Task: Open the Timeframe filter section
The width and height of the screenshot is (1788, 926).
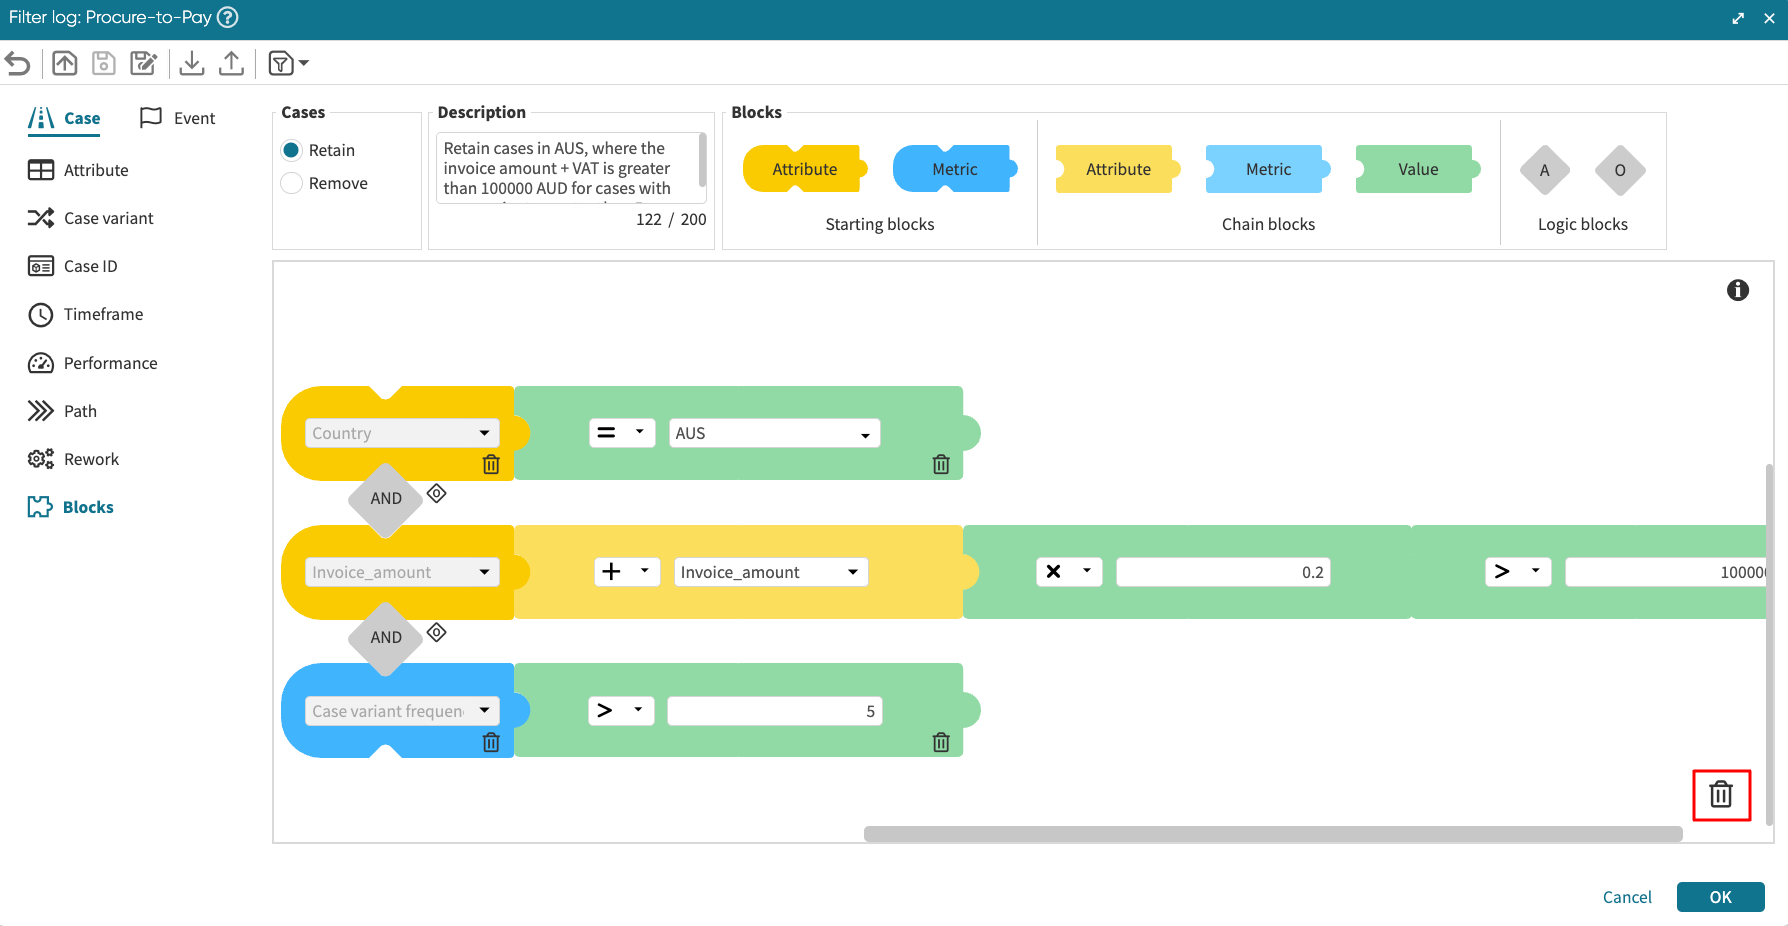Action: tap(103, 314)
